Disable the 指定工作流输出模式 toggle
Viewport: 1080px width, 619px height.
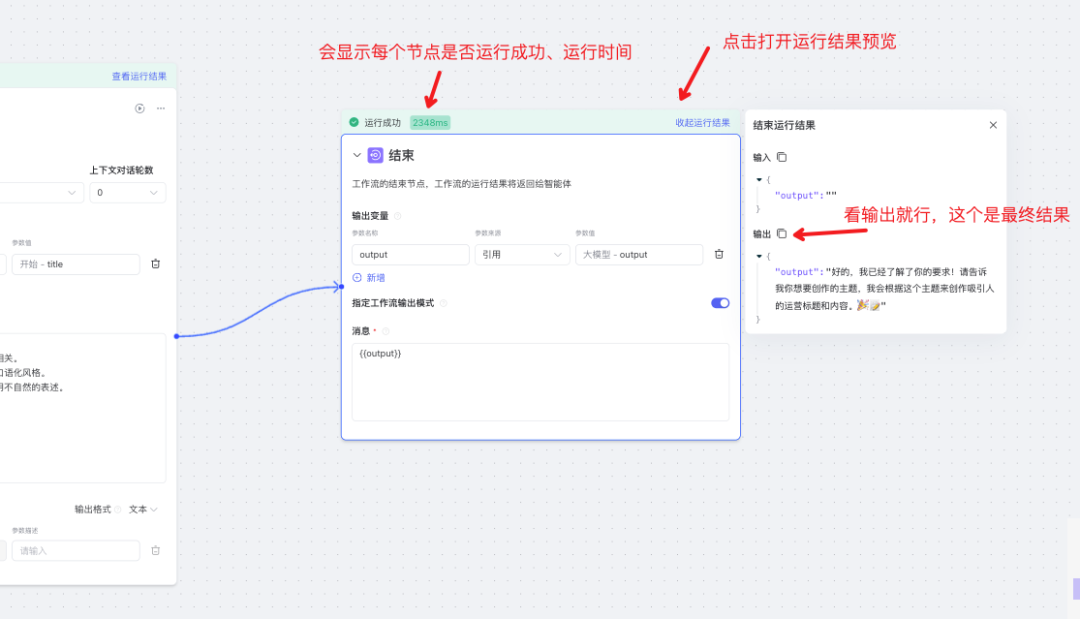720,302
